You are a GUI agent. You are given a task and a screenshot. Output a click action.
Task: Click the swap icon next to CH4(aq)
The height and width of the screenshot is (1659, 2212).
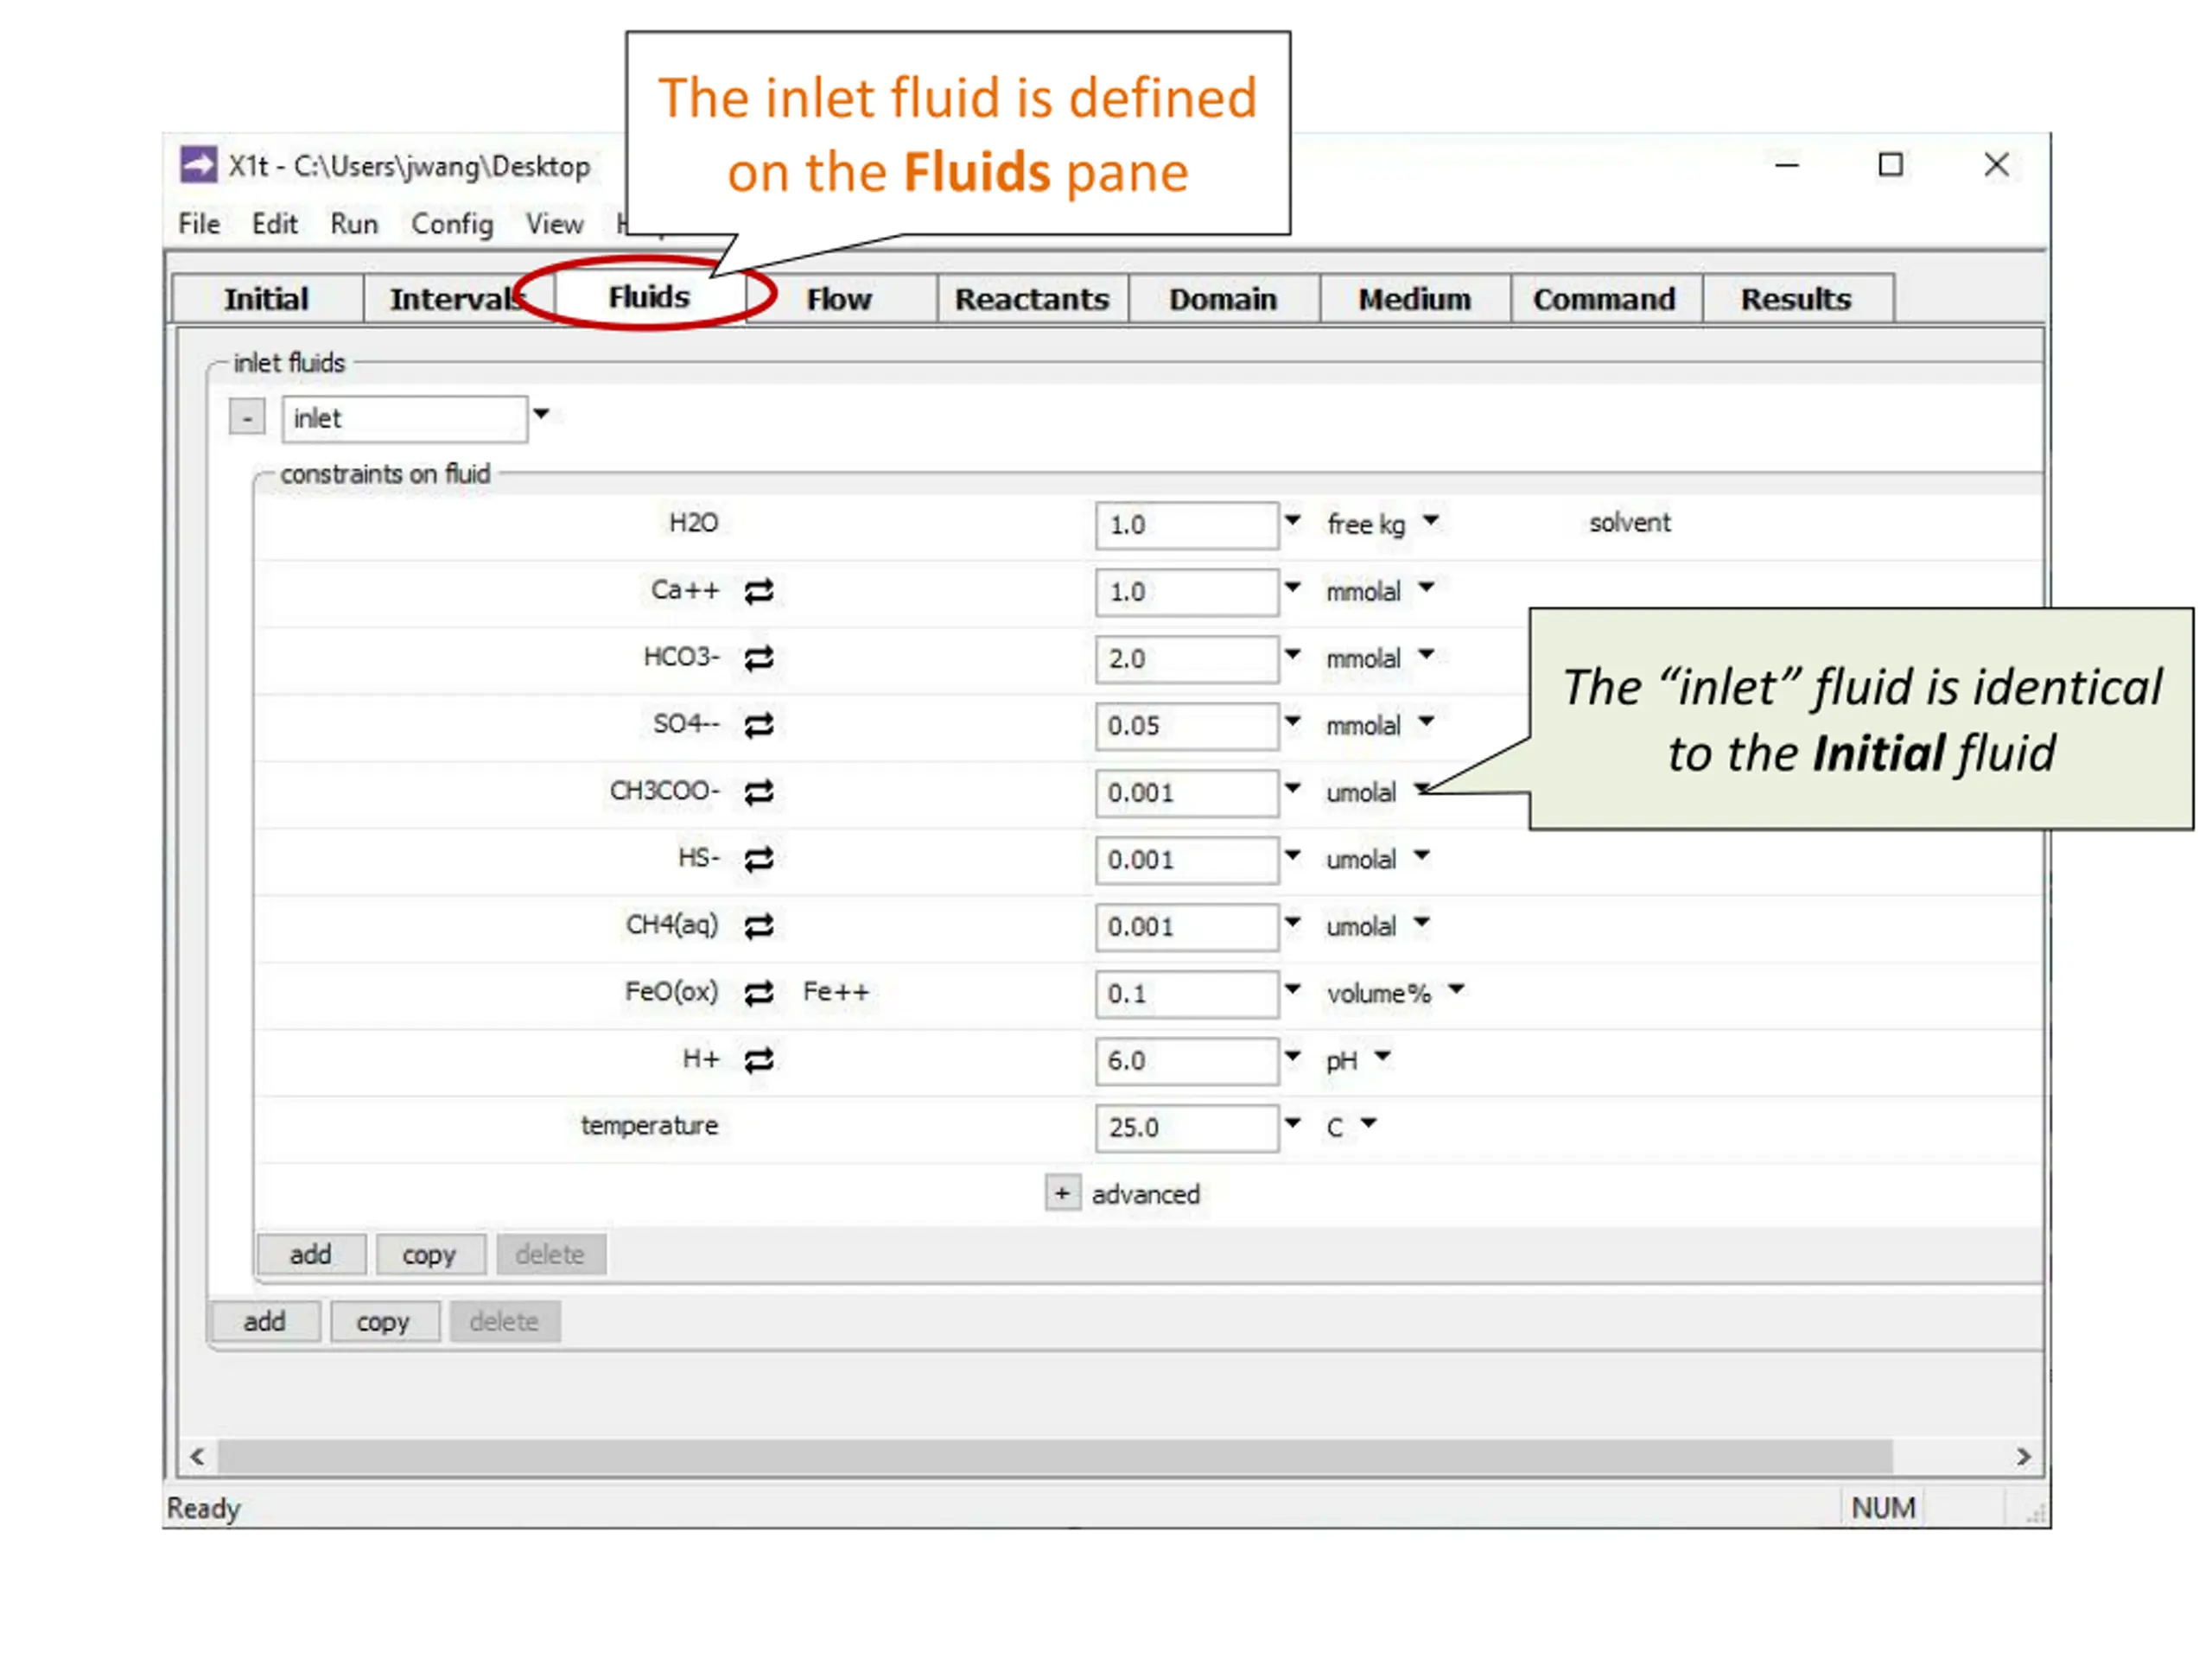pyautogui.click(x=759, y=926)
